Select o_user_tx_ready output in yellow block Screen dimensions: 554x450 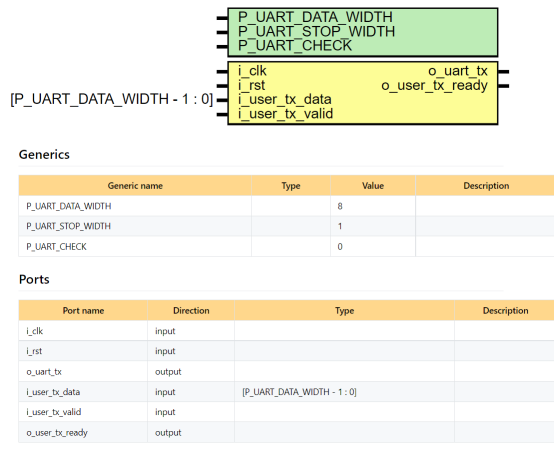tap(435, 85)
